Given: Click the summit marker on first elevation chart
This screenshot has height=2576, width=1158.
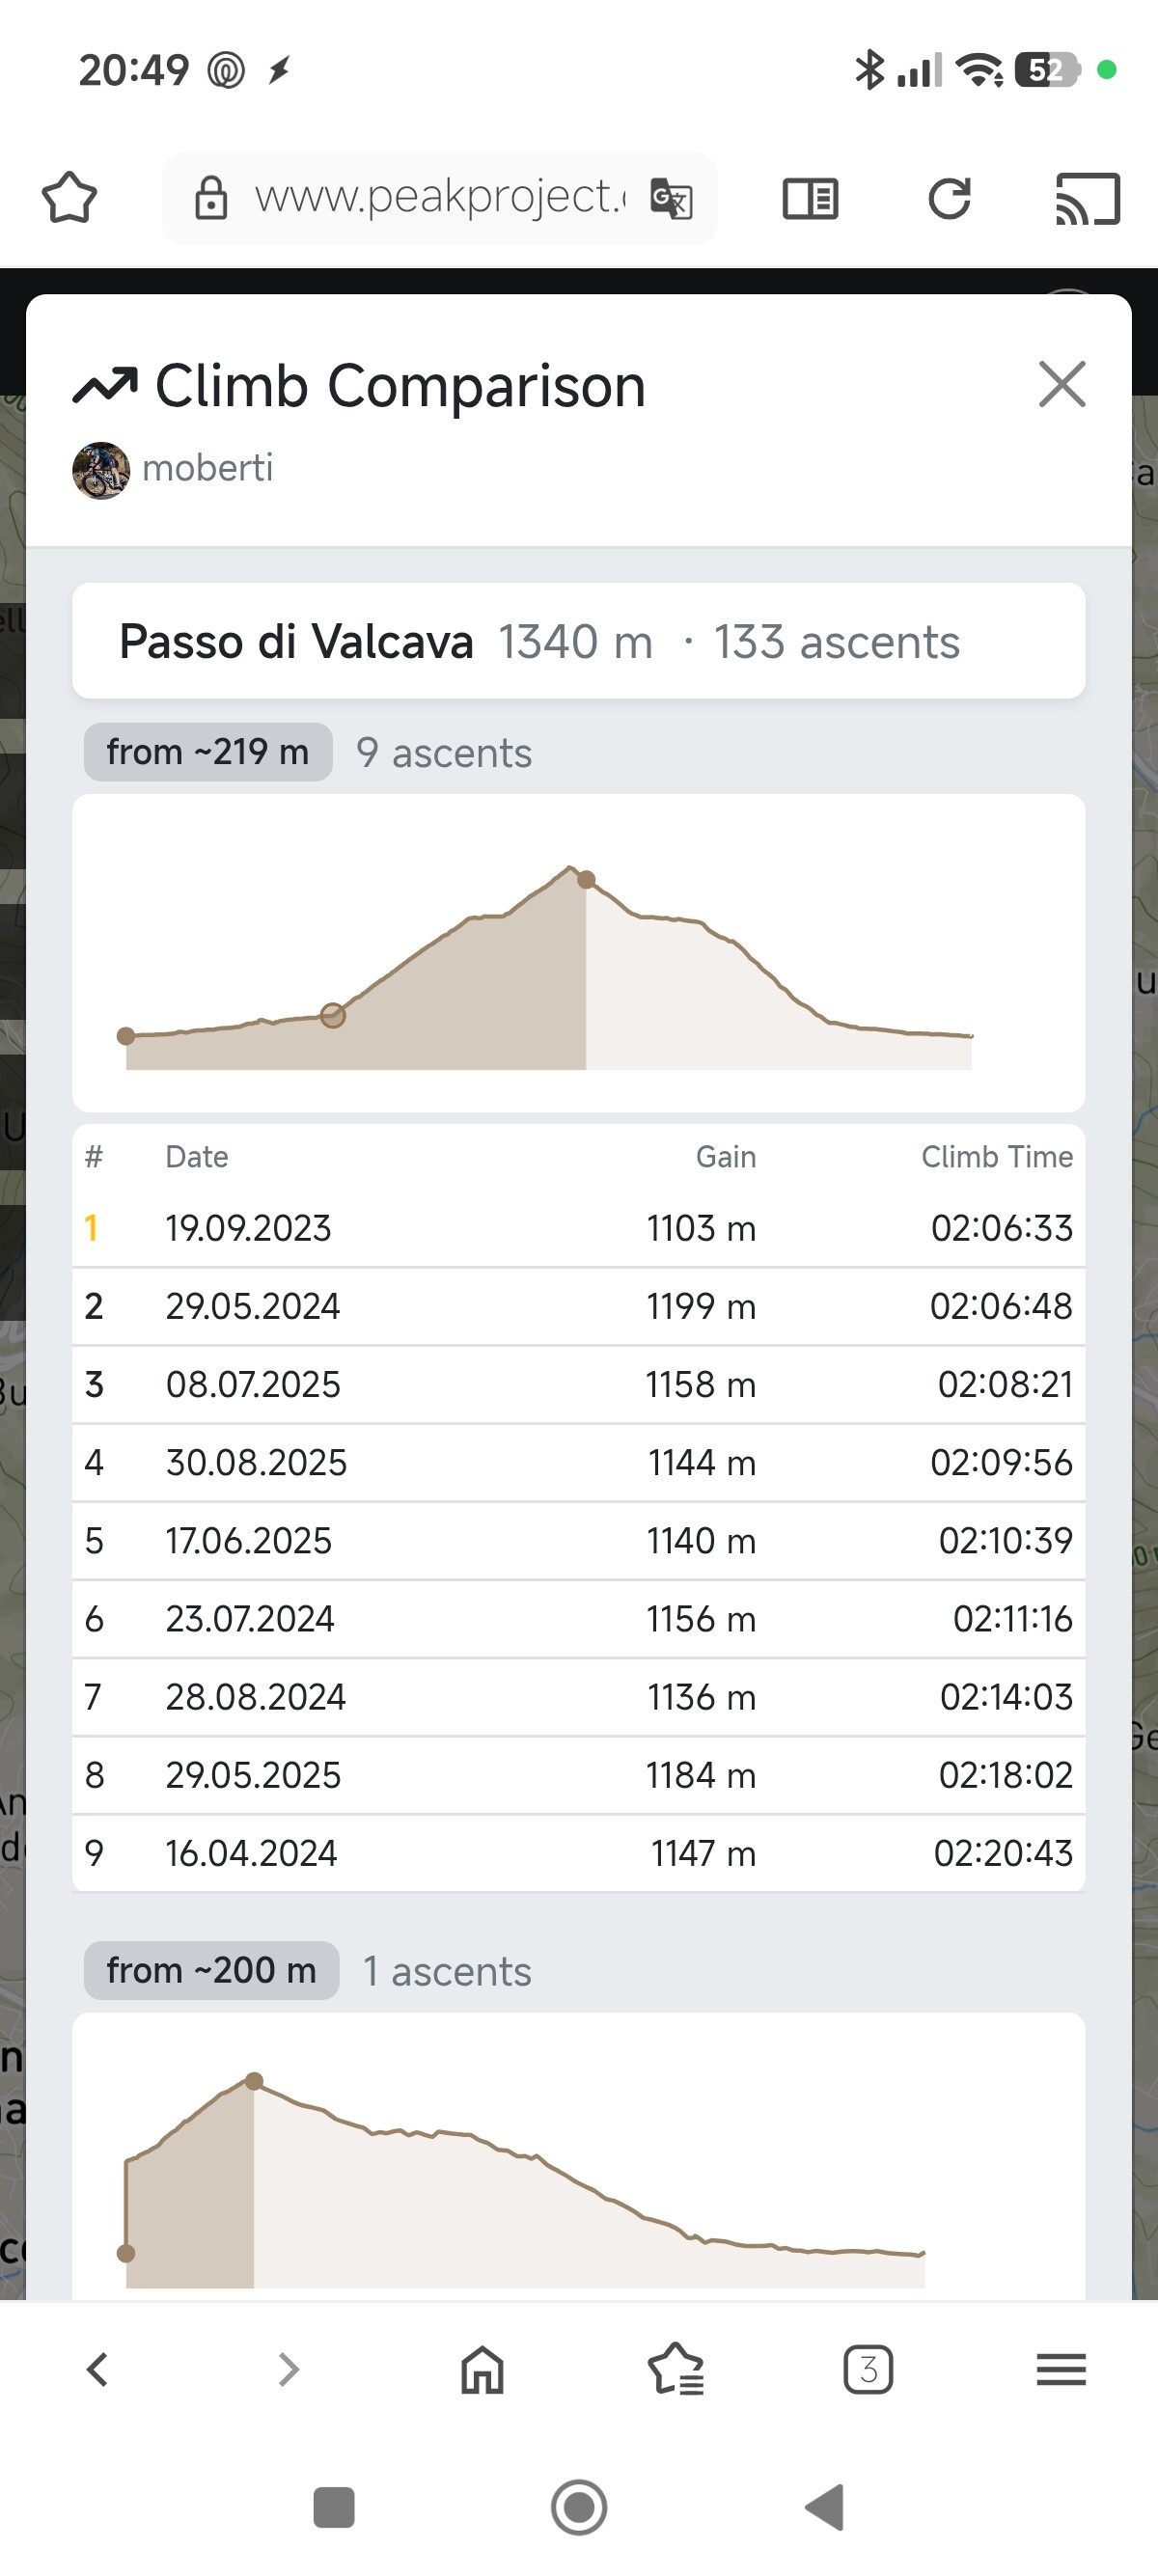Looking at the screenshot, I should tap(587, 880).
